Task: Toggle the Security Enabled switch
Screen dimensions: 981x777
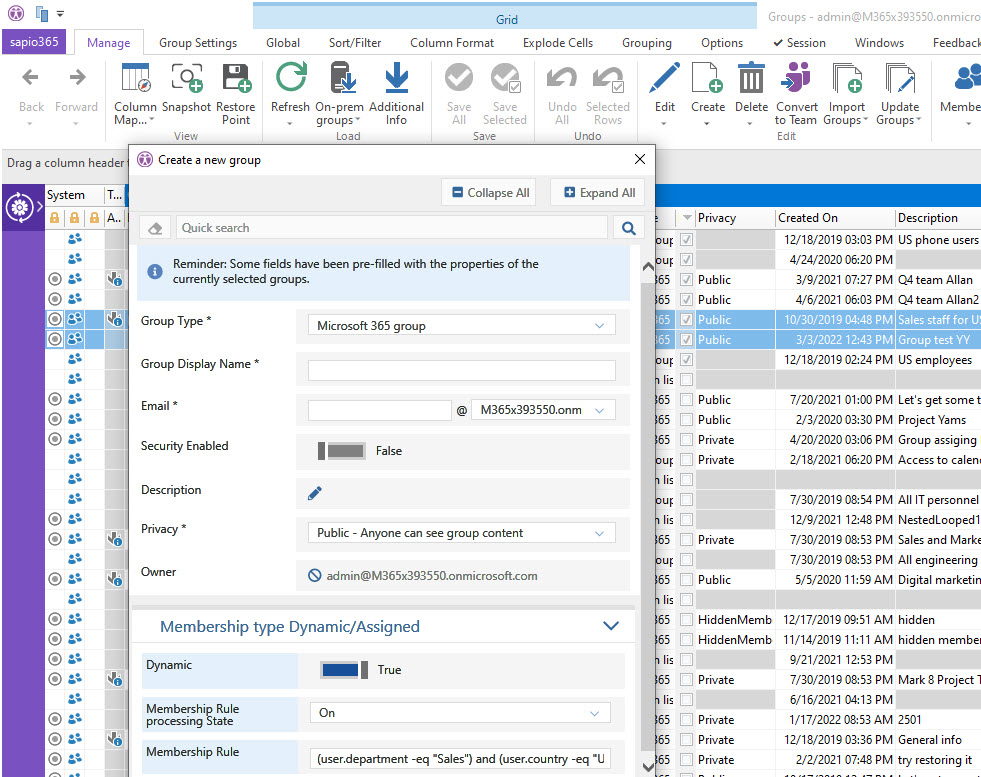Action: (342, 451)
